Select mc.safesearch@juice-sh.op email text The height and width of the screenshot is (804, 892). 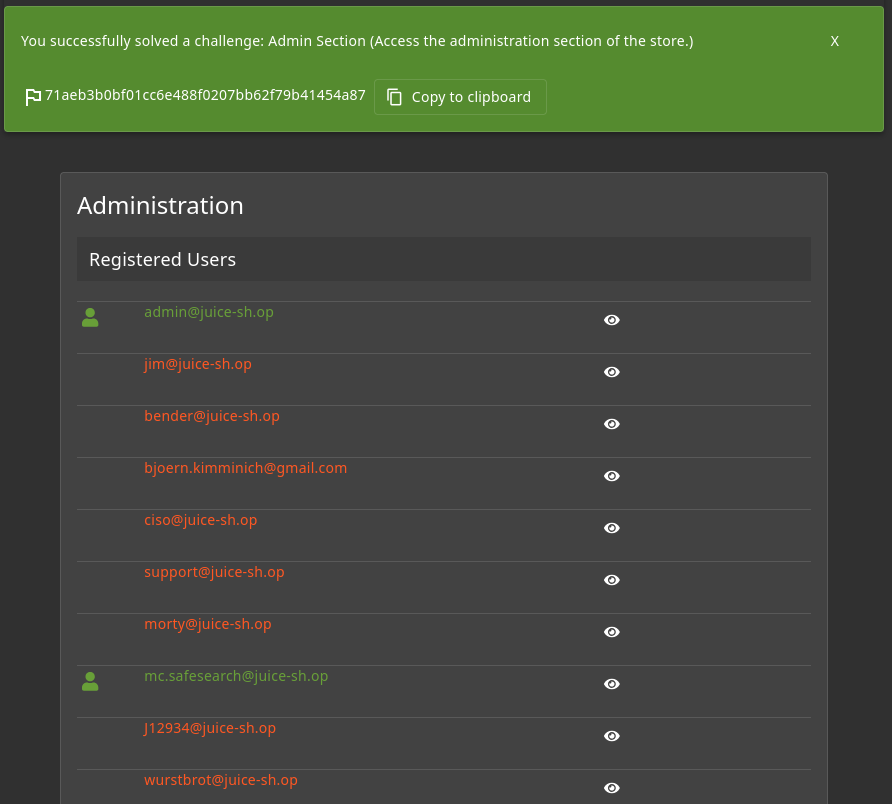236,677
